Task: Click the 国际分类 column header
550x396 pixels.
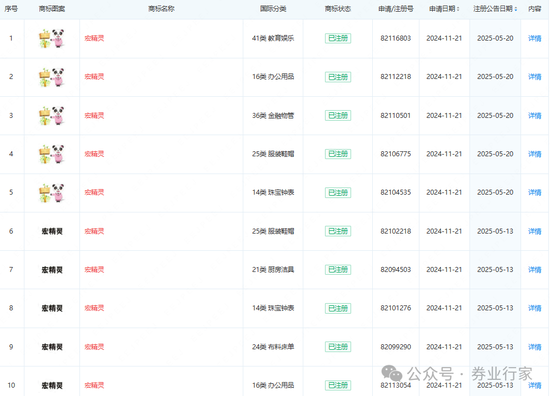Action: (273, 9)
